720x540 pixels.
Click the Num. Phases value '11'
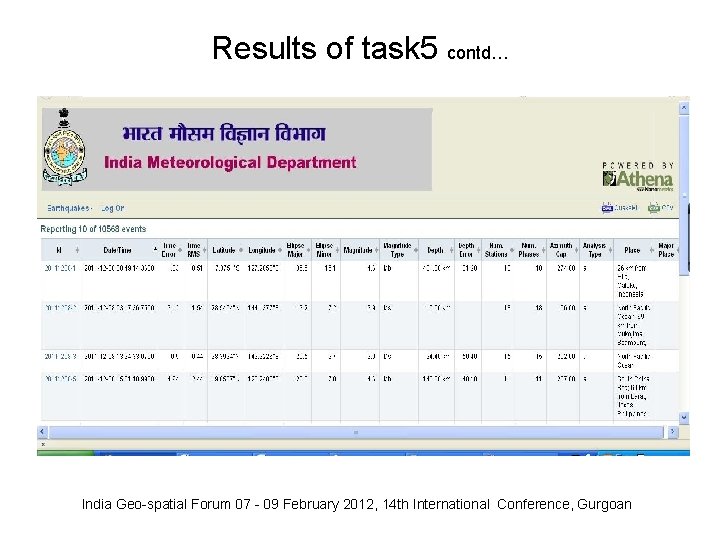pos(539,379)
